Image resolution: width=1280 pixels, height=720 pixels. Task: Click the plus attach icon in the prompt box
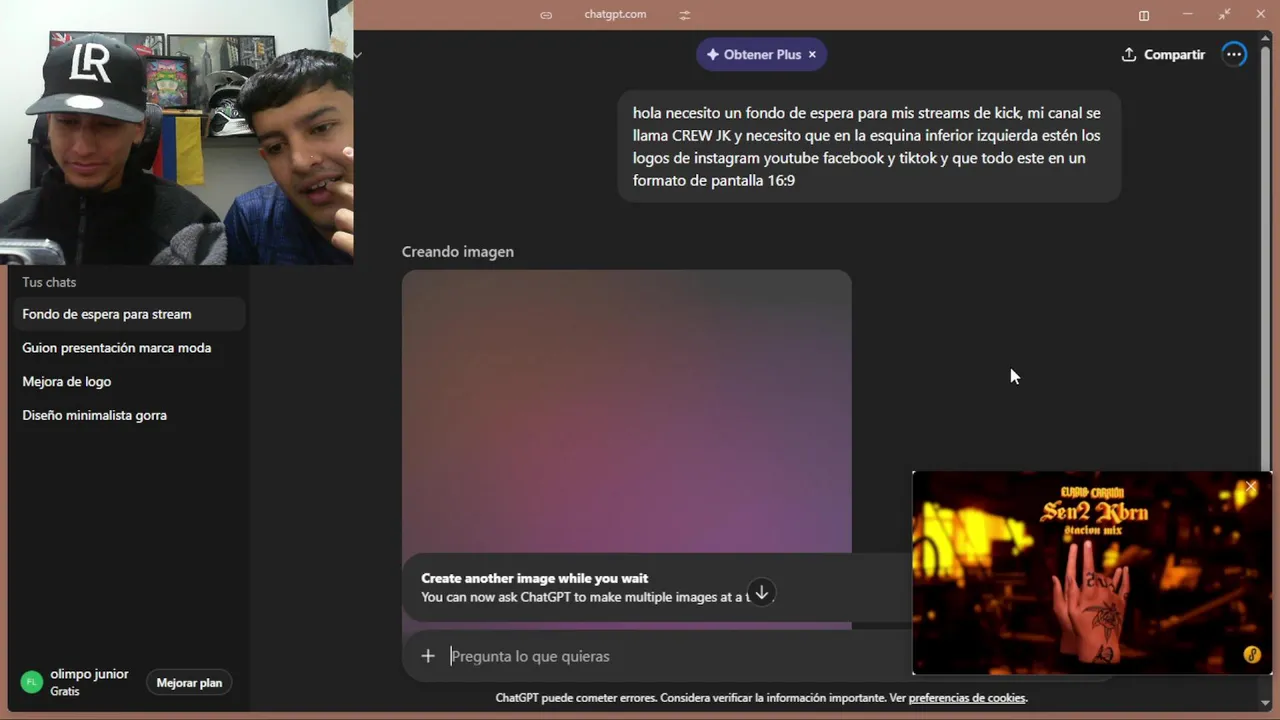click(x=428, y=656)
